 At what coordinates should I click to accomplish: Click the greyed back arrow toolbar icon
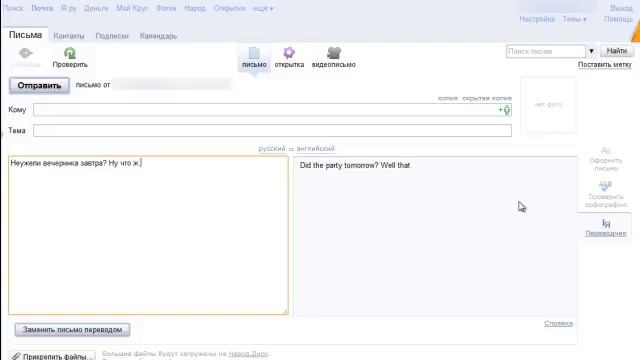coord(25,53)
